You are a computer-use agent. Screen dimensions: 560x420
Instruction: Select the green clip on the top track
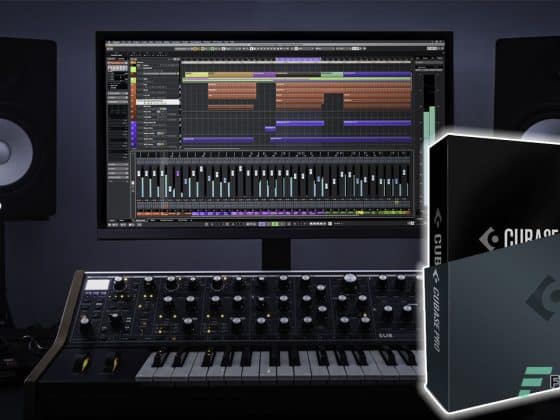(332, 75)
